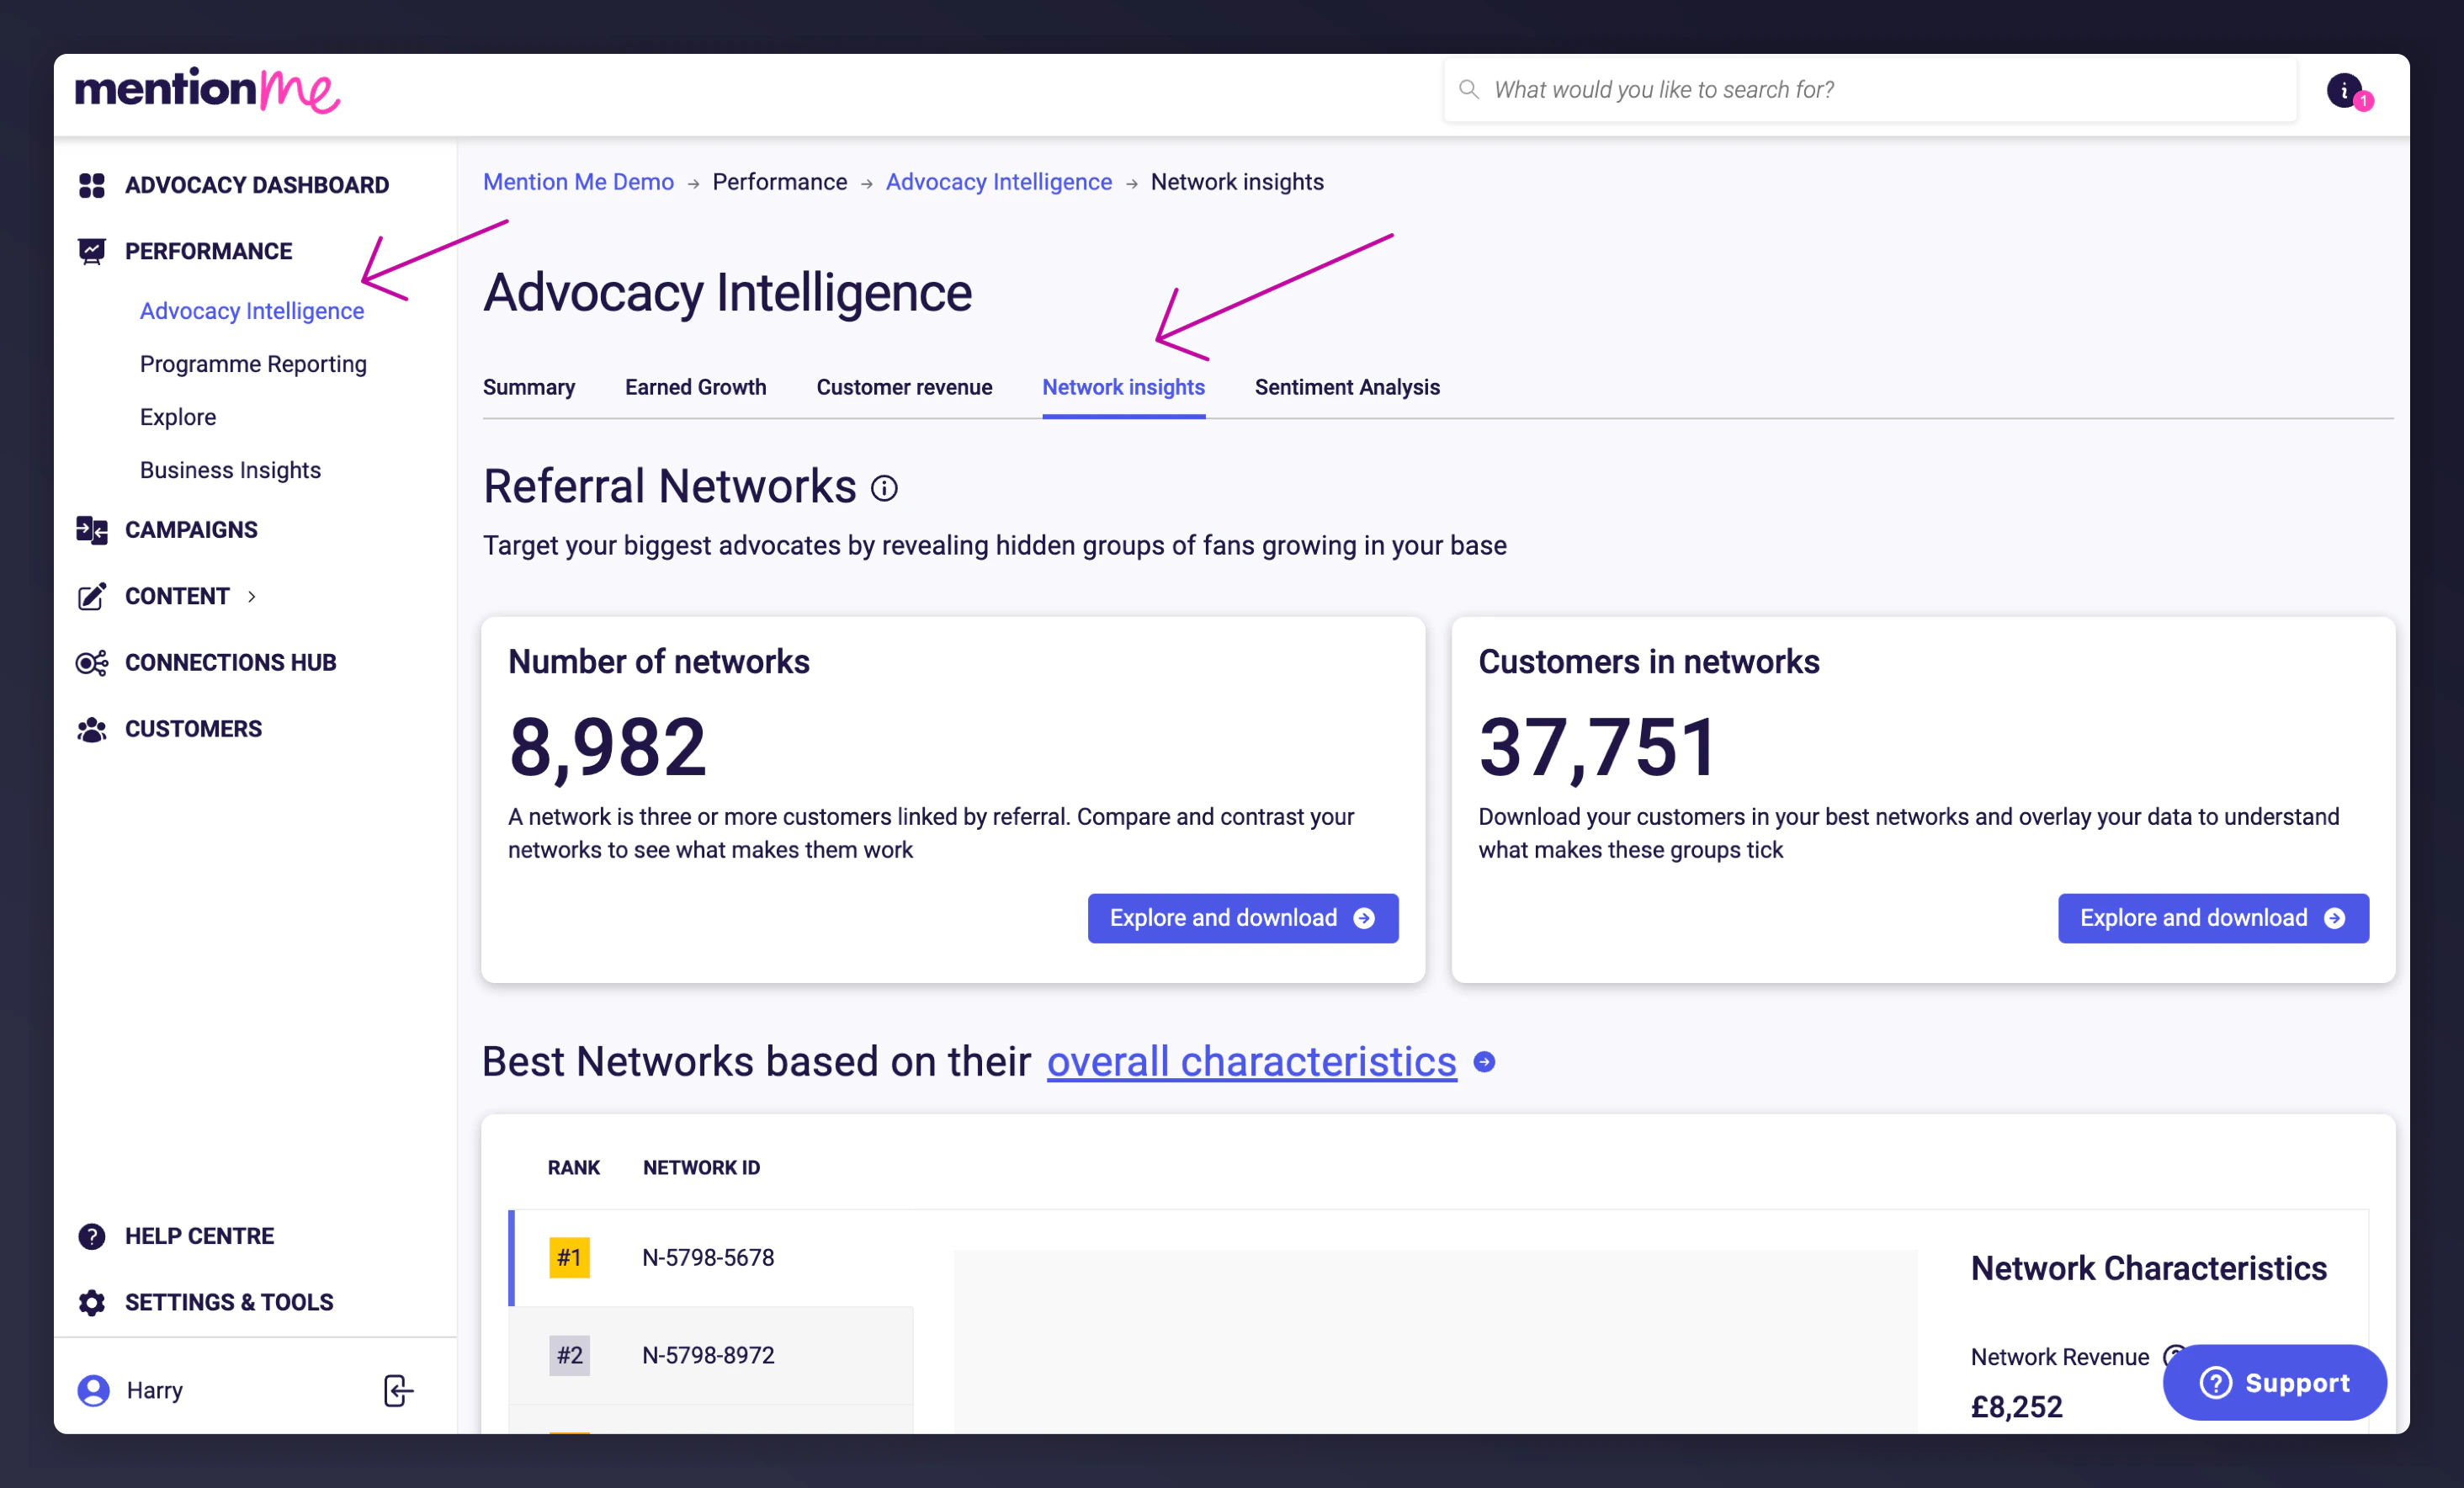Click the Connections Hub icon
This screenshot has width=2464, height=1488.
[x=92, y=663]
